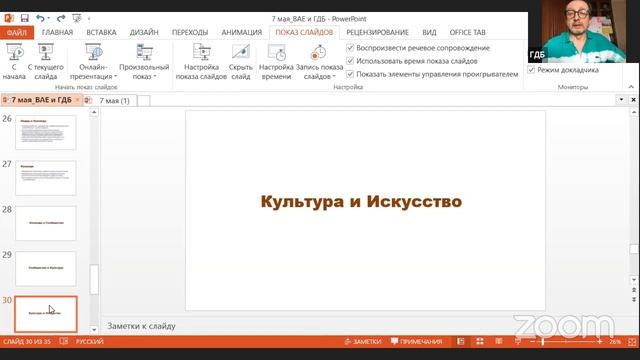640x360 pixels.
Task: Go to next slide via double-arrow button
Action: click(x=634, y=300)
